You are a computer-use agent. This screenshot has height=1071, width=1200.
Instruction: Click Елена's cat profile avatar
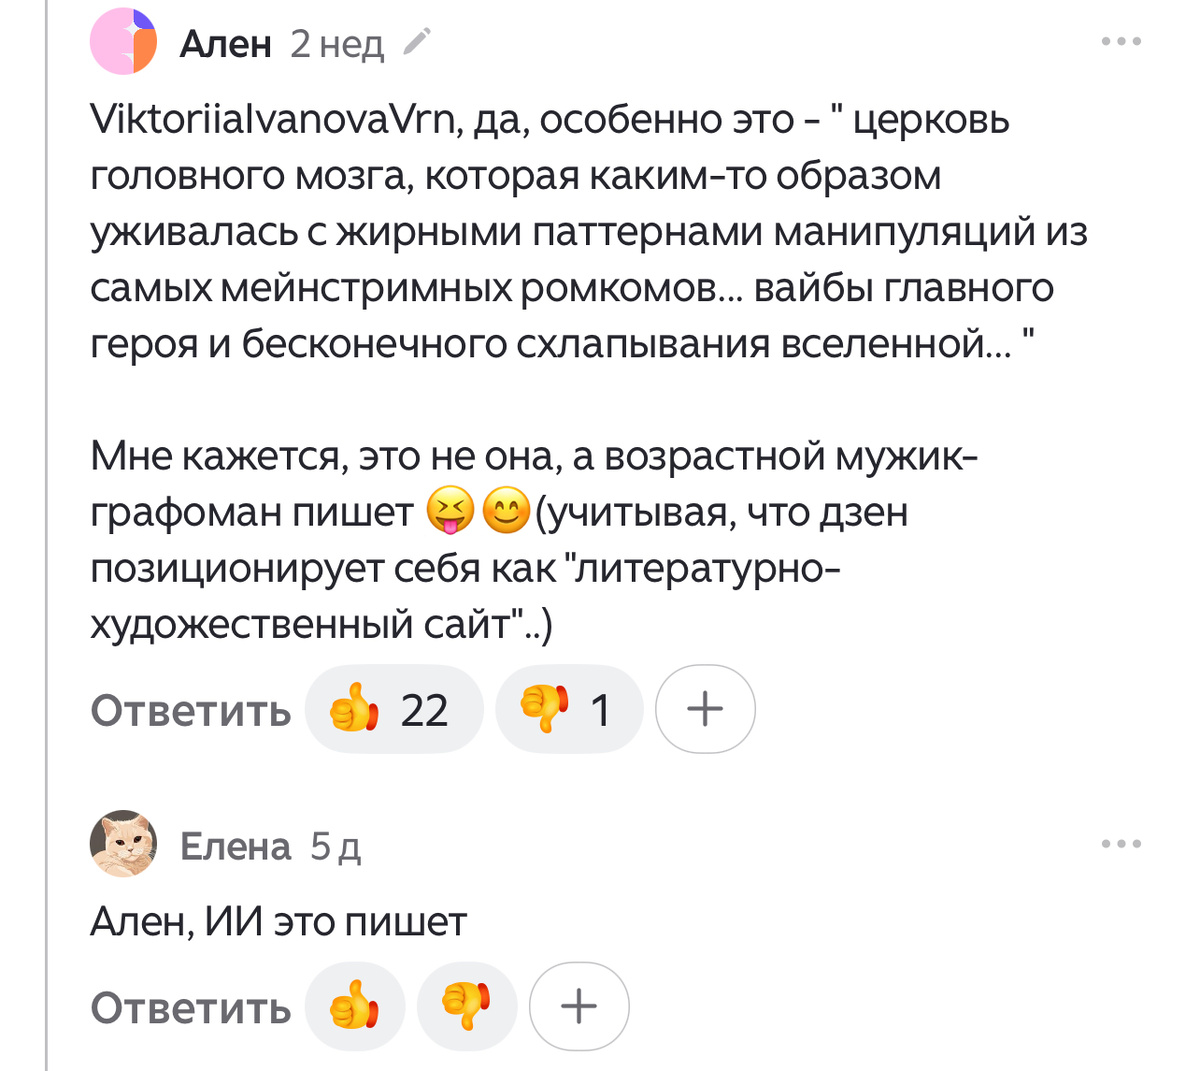pos(123,843)
